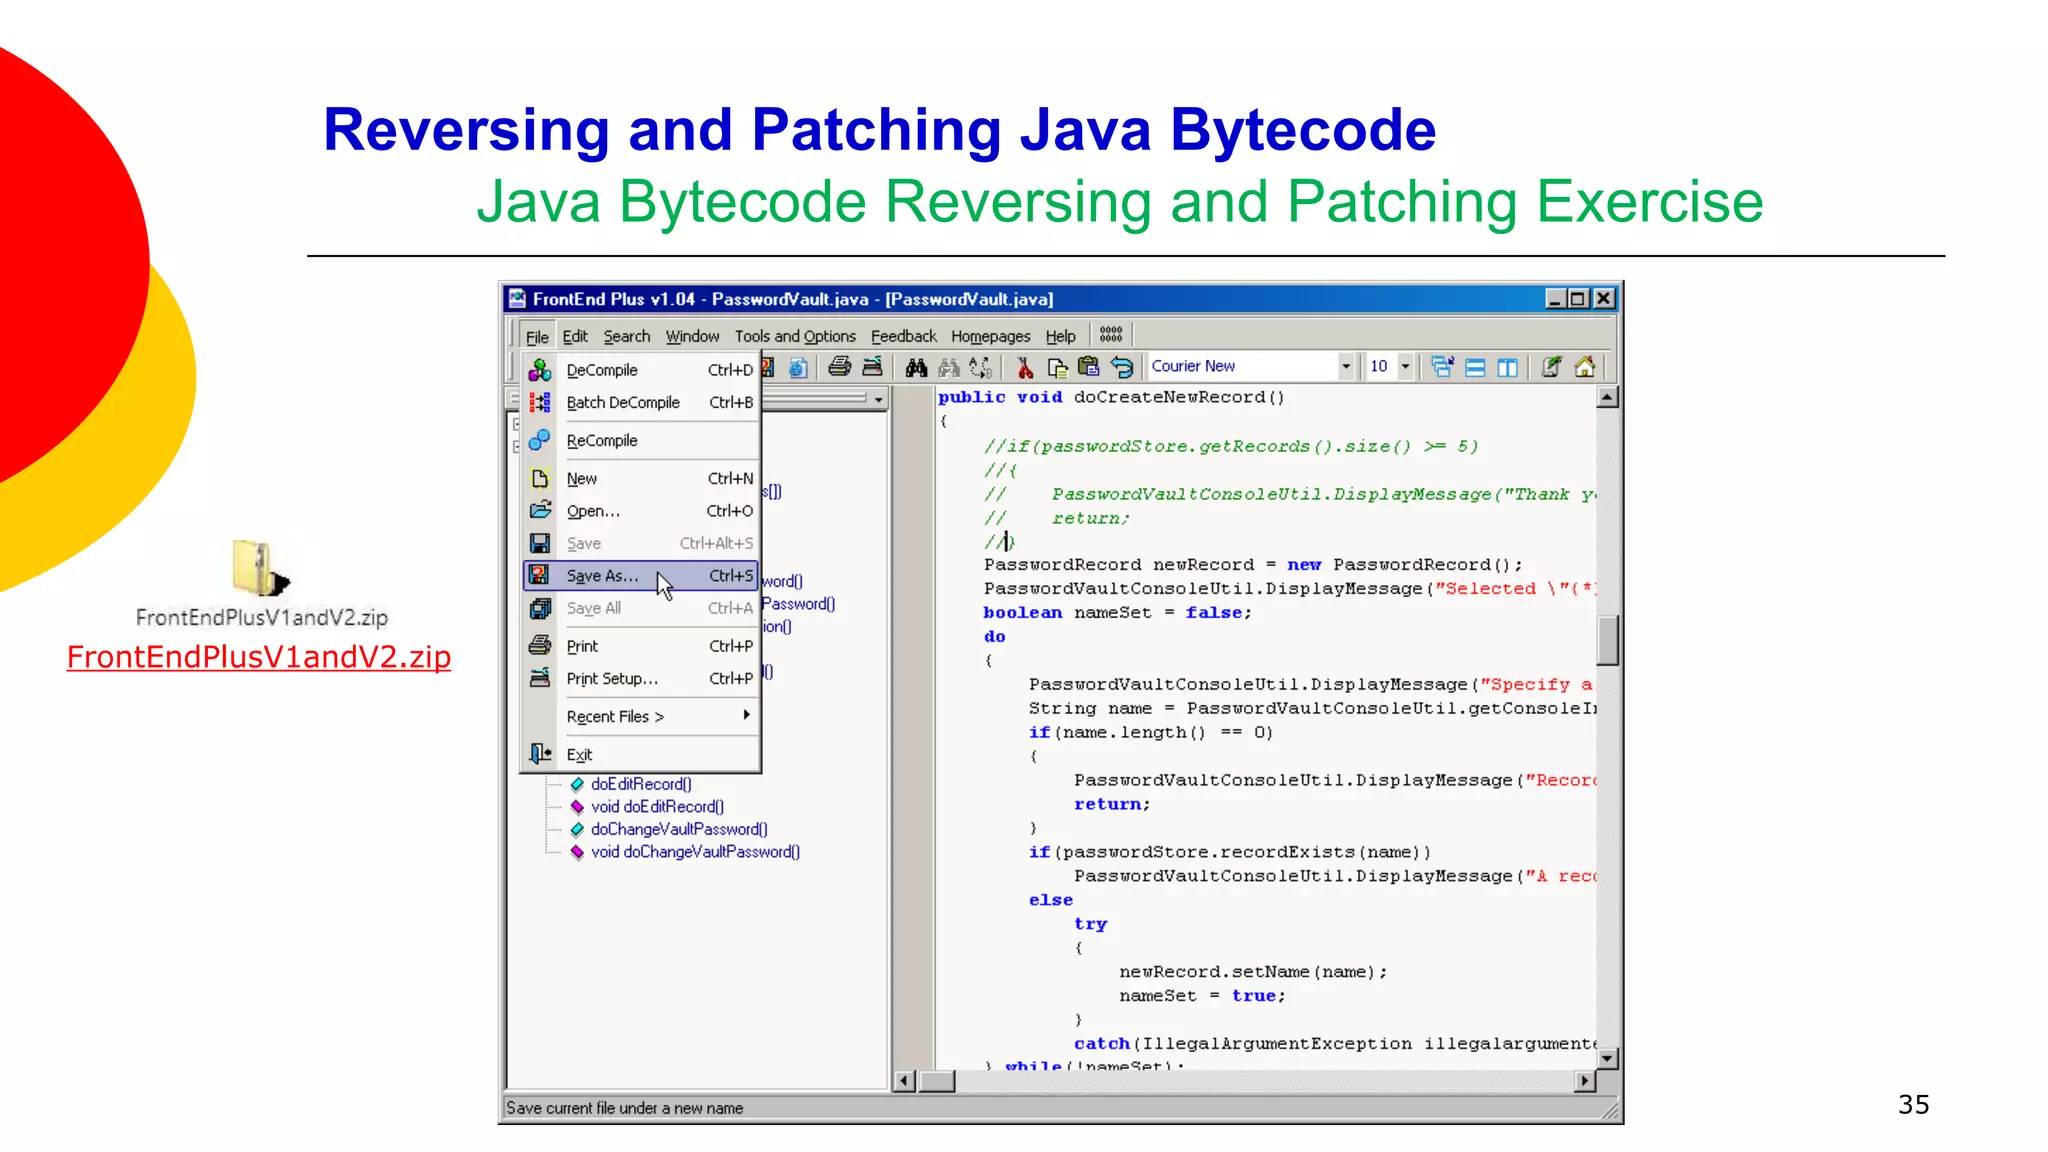Open the Help menu
Screen dimensions: 2048x1152
click(x=1060, y=336)
